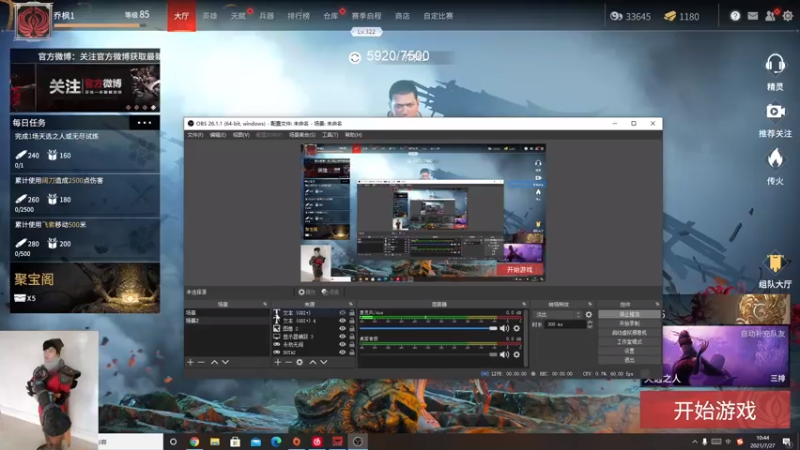
Task: Open the OBS 视图(V) menu
Action: [241, 135]
